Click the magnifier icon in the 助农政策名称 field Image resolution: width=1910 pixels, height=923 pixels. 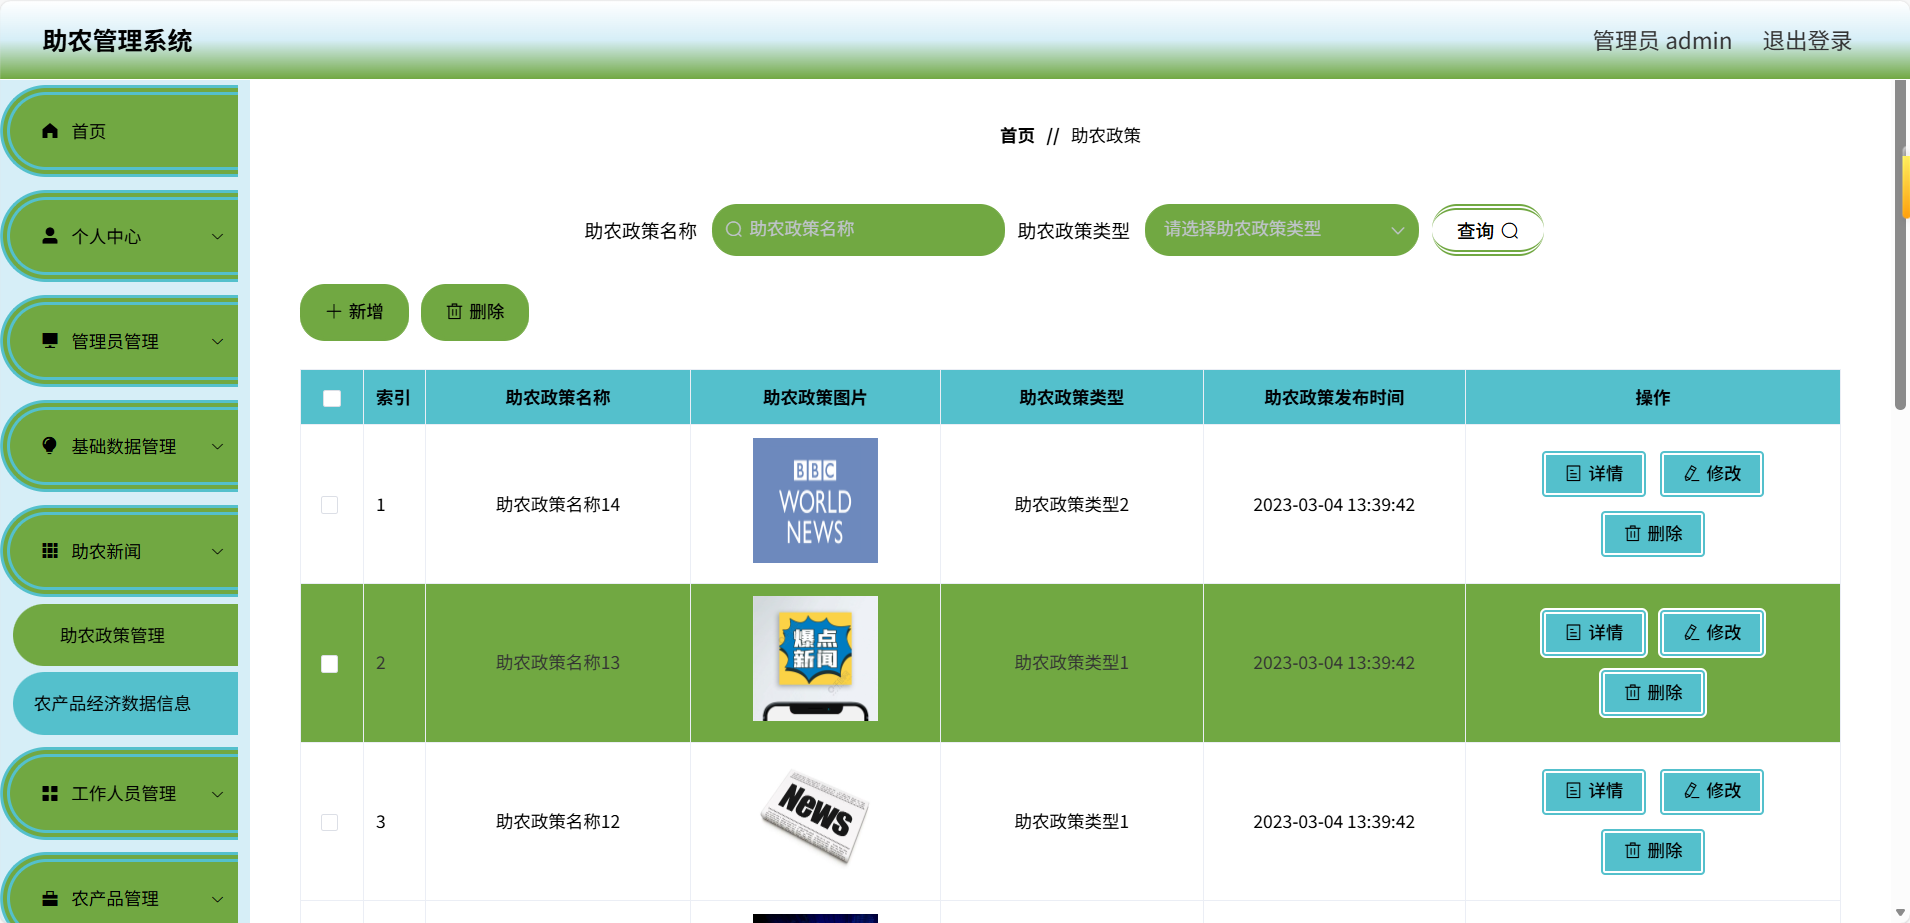(734, 229)
